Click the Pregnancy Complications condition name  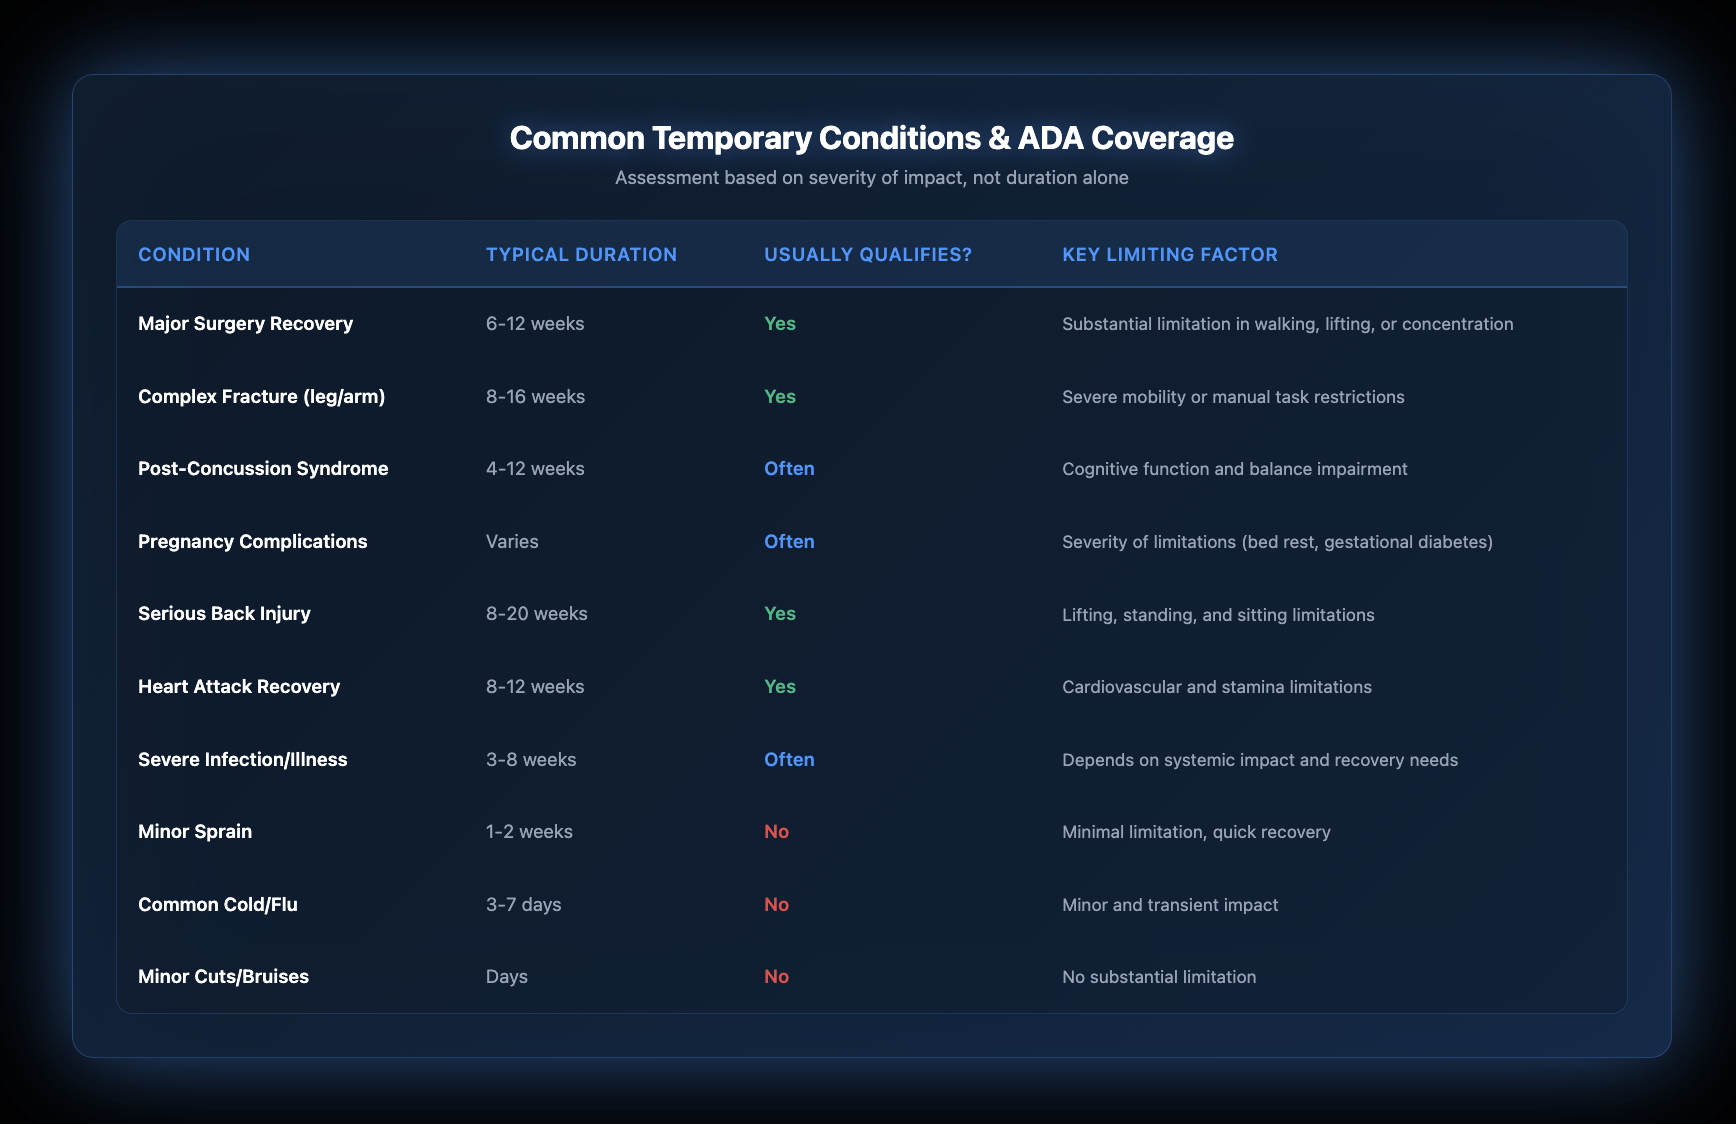[x=252, y=542]
